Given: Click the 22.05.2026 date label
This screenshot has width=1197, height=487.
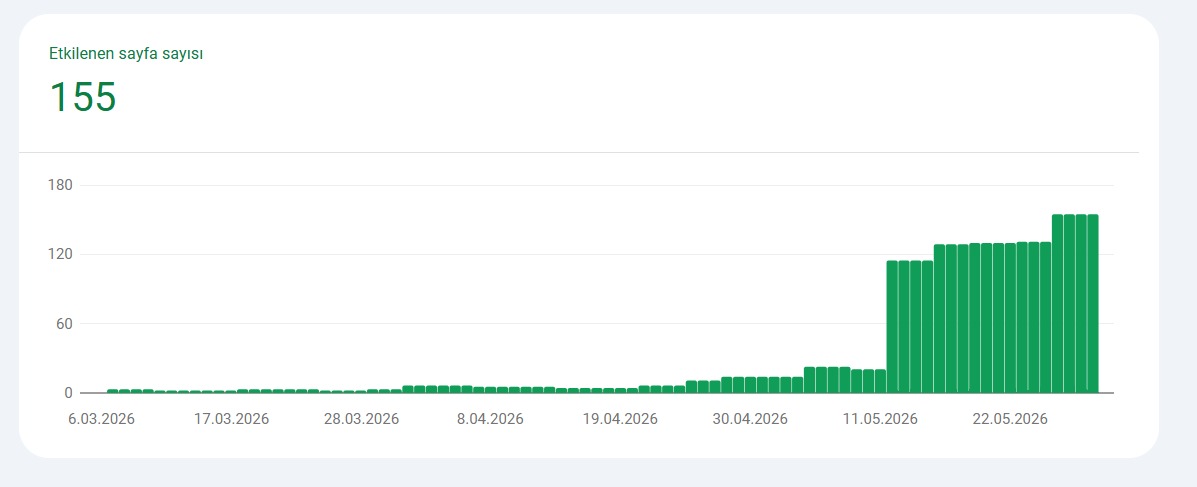Looking at the screenshot, I should pos(1010,420).
